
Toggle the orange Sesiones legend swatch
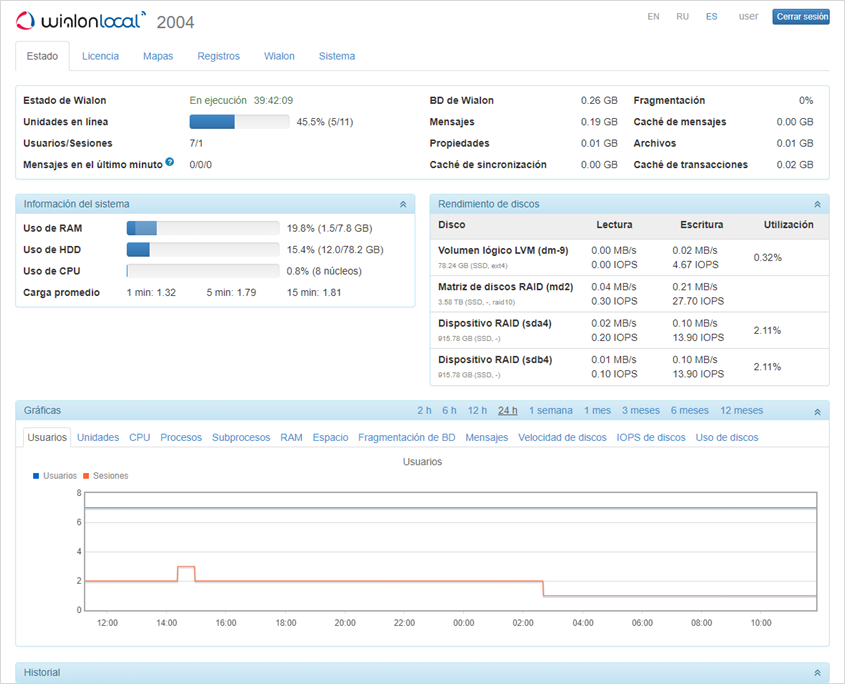pos(86,476)
